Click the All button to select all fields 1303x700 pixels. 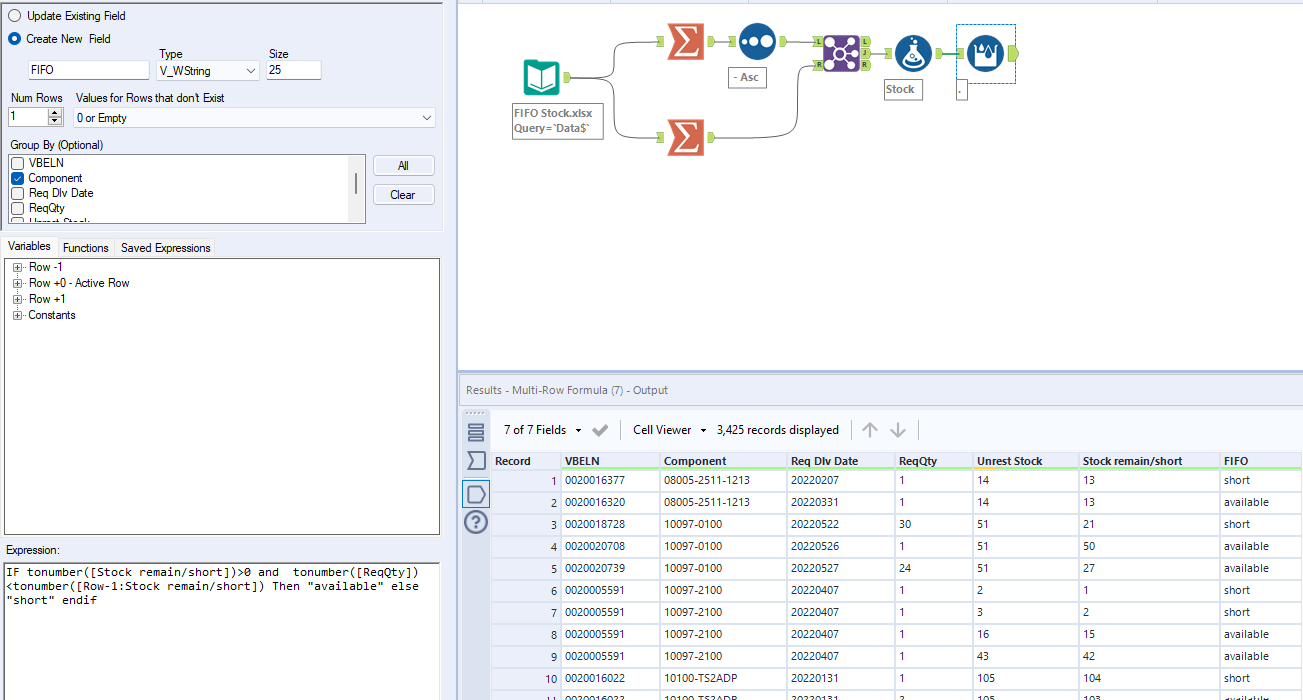pyautogui.click(x=403, y=164)
